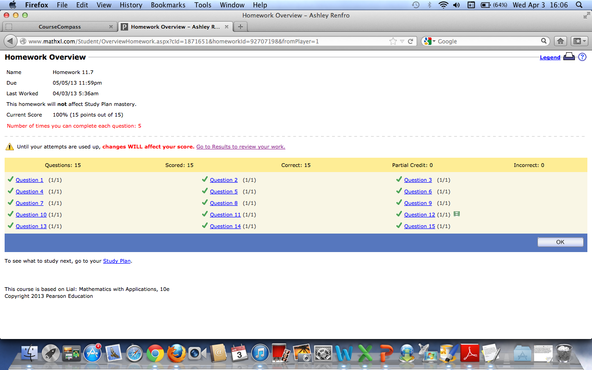Open Question 9 link
The height and width of the screenshot is (370, 592).
coord(418,203)
